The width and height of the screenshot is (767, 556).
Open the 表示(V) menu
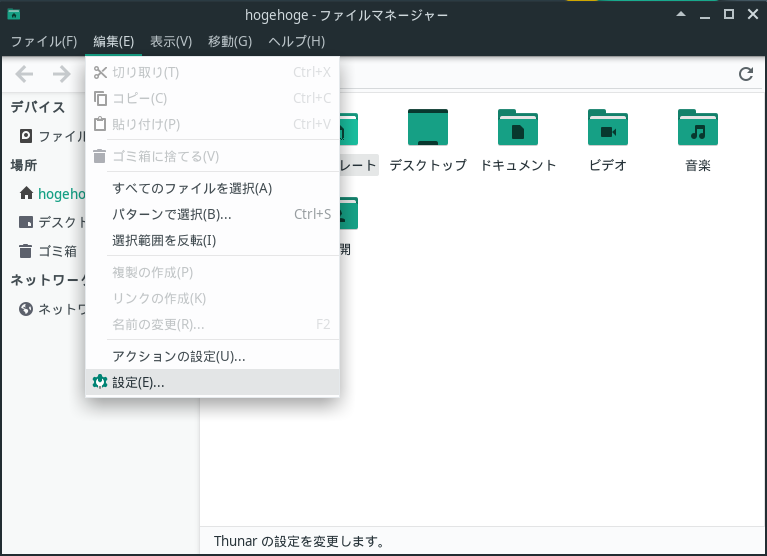(171, 42)
